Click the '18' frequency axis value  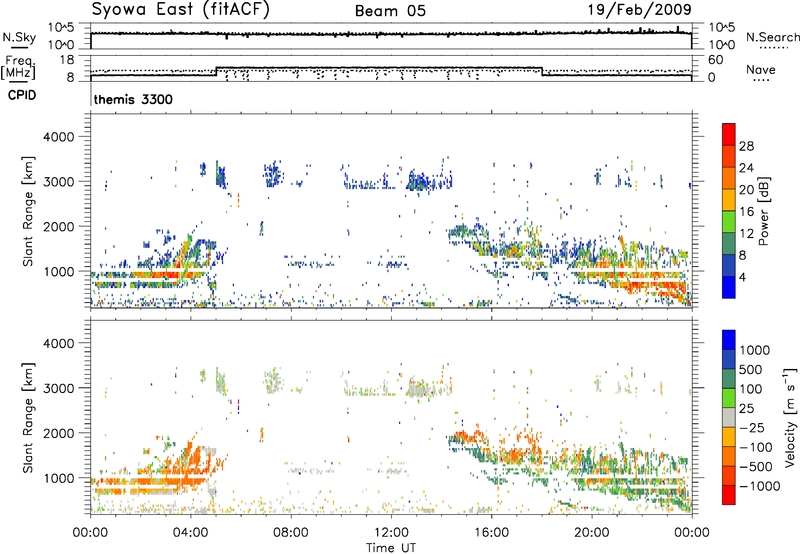tap(67, 60)
